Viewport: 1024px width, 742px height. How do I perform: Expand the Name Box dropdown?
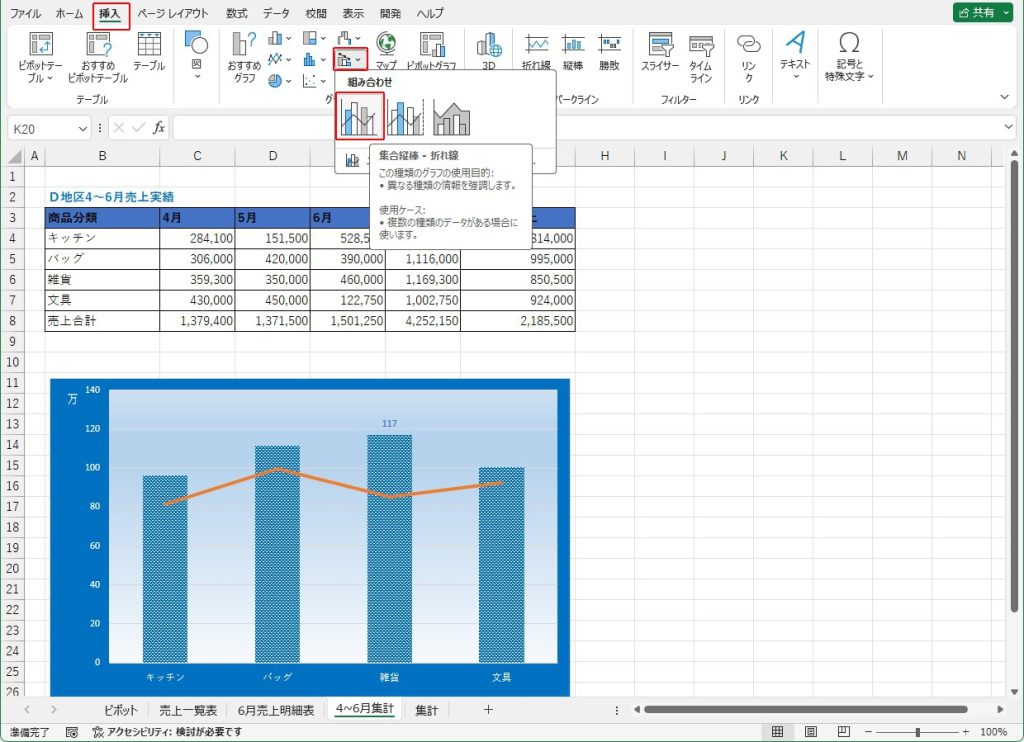tap(83, 128)
